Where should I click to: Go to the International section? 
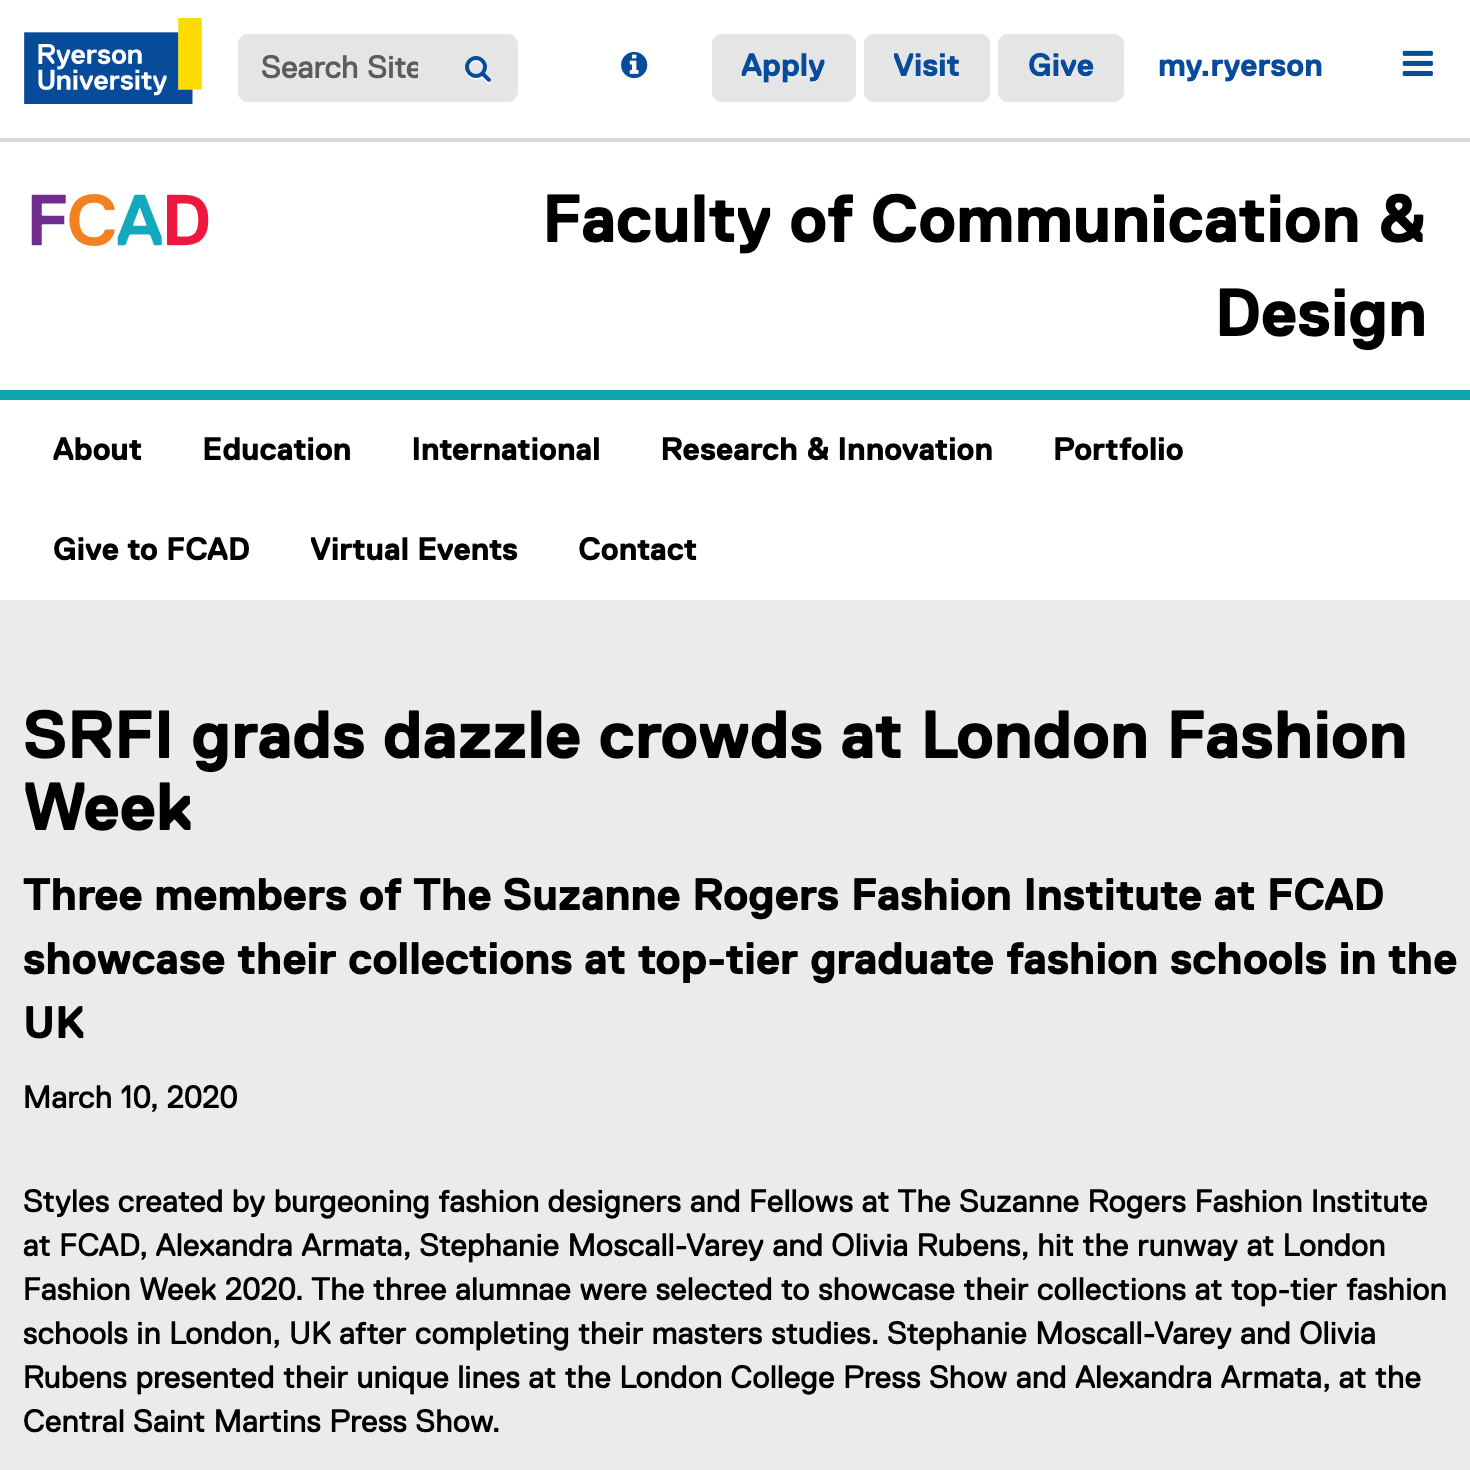tap(505, 450)
